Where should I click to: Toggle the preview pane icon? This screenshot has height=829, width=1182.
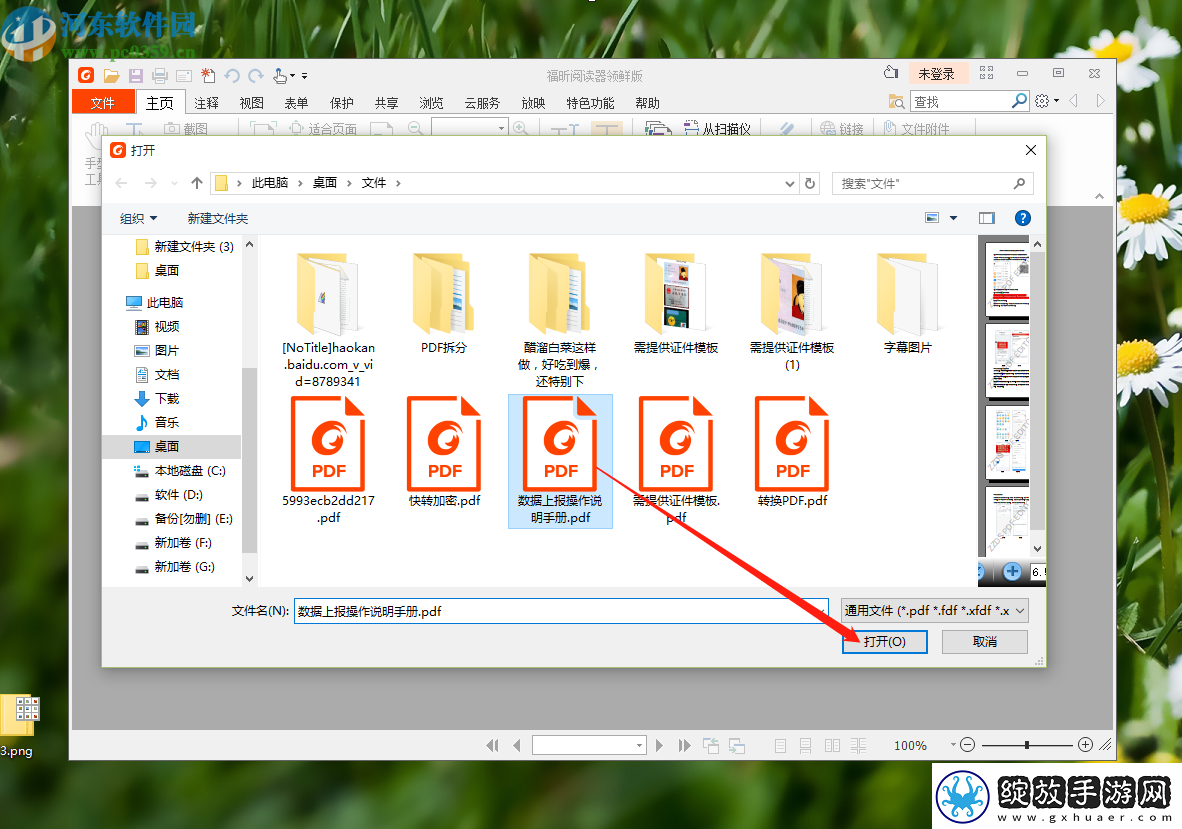[987, 218]
